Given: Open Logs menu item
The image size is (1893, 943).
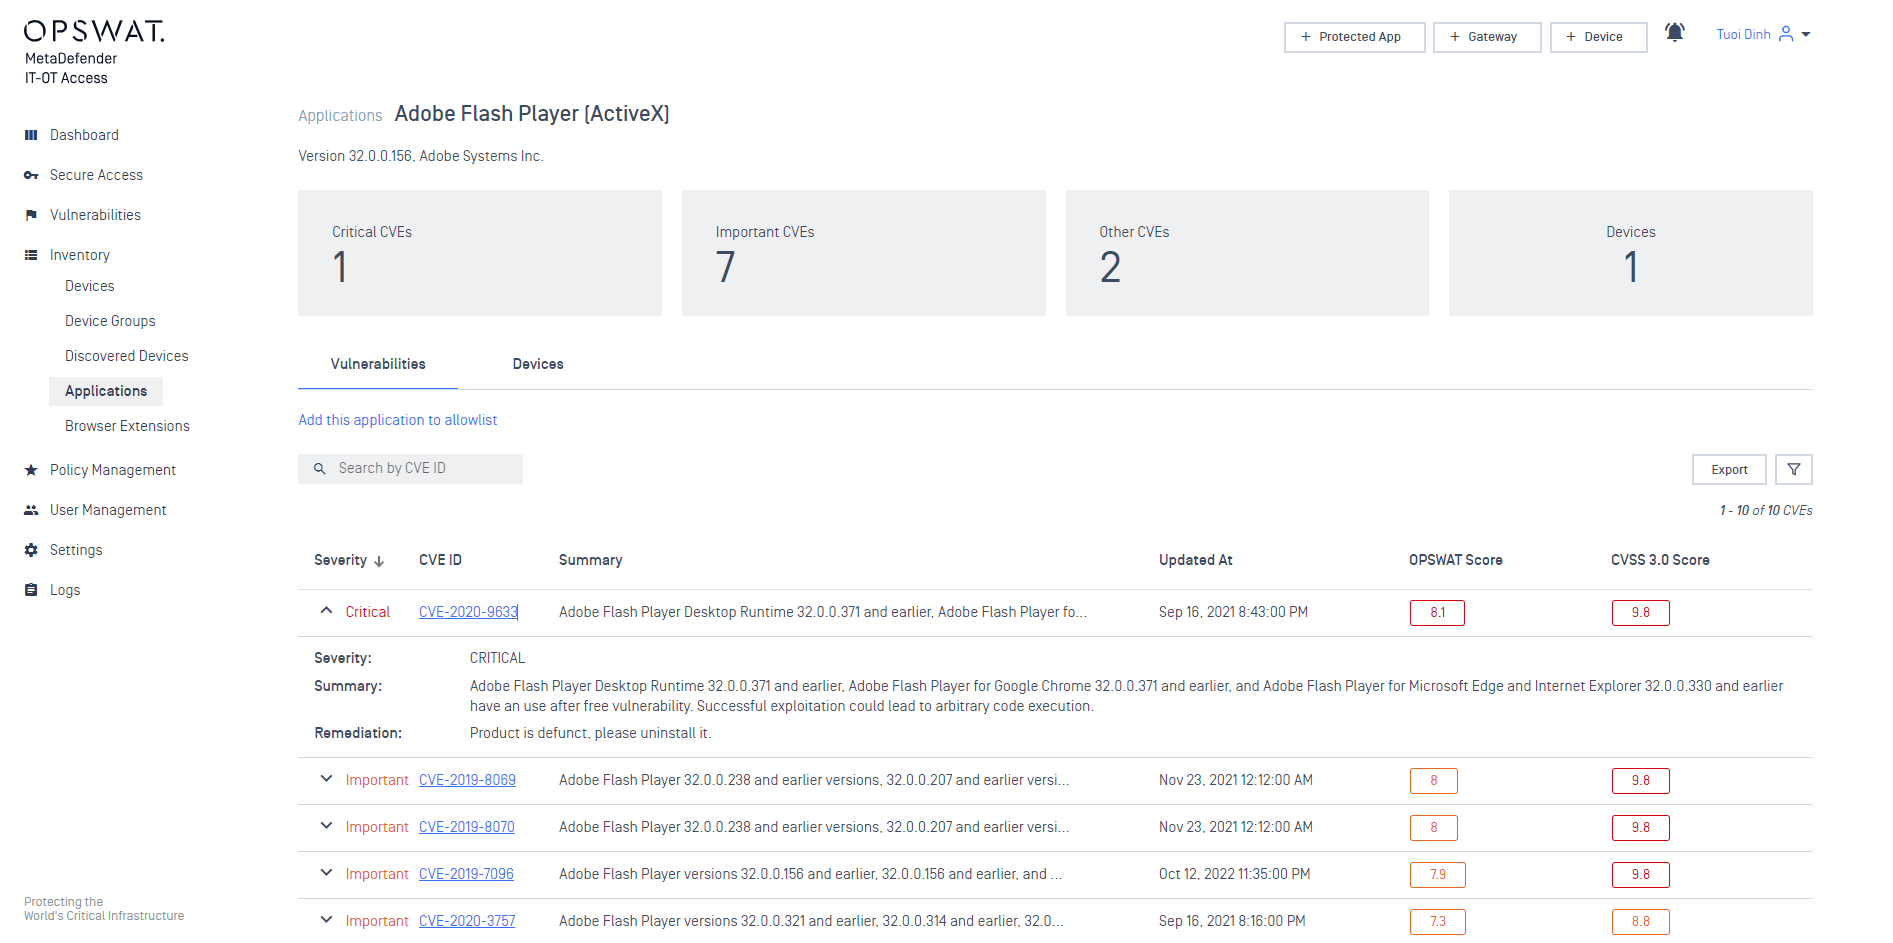Looking at the screenshot, I should (65, 590).
